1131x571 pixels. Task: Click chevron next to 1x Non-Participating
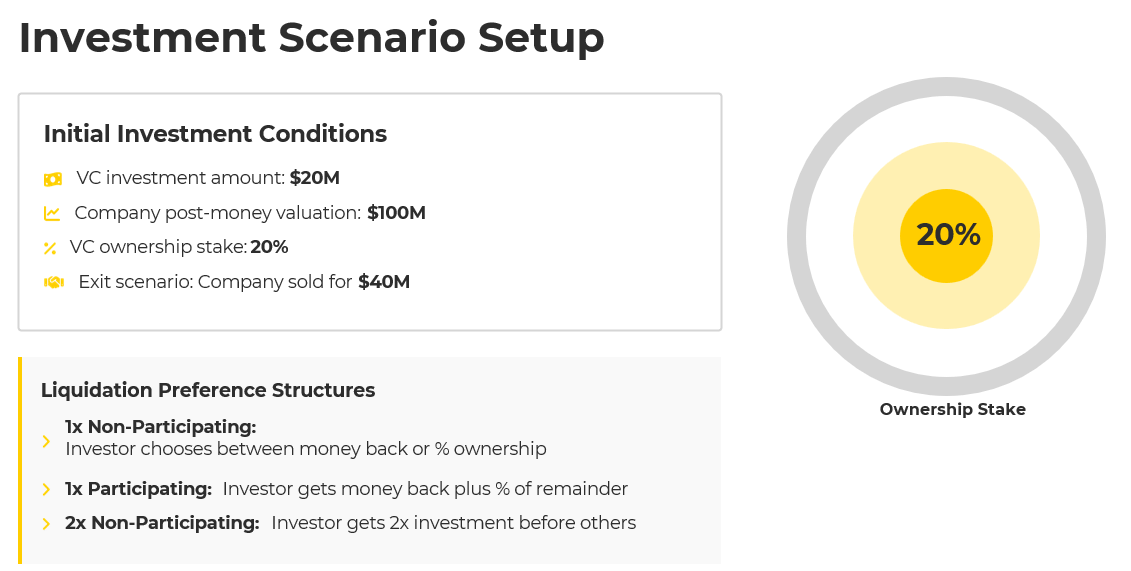click(x=46, y=440)
